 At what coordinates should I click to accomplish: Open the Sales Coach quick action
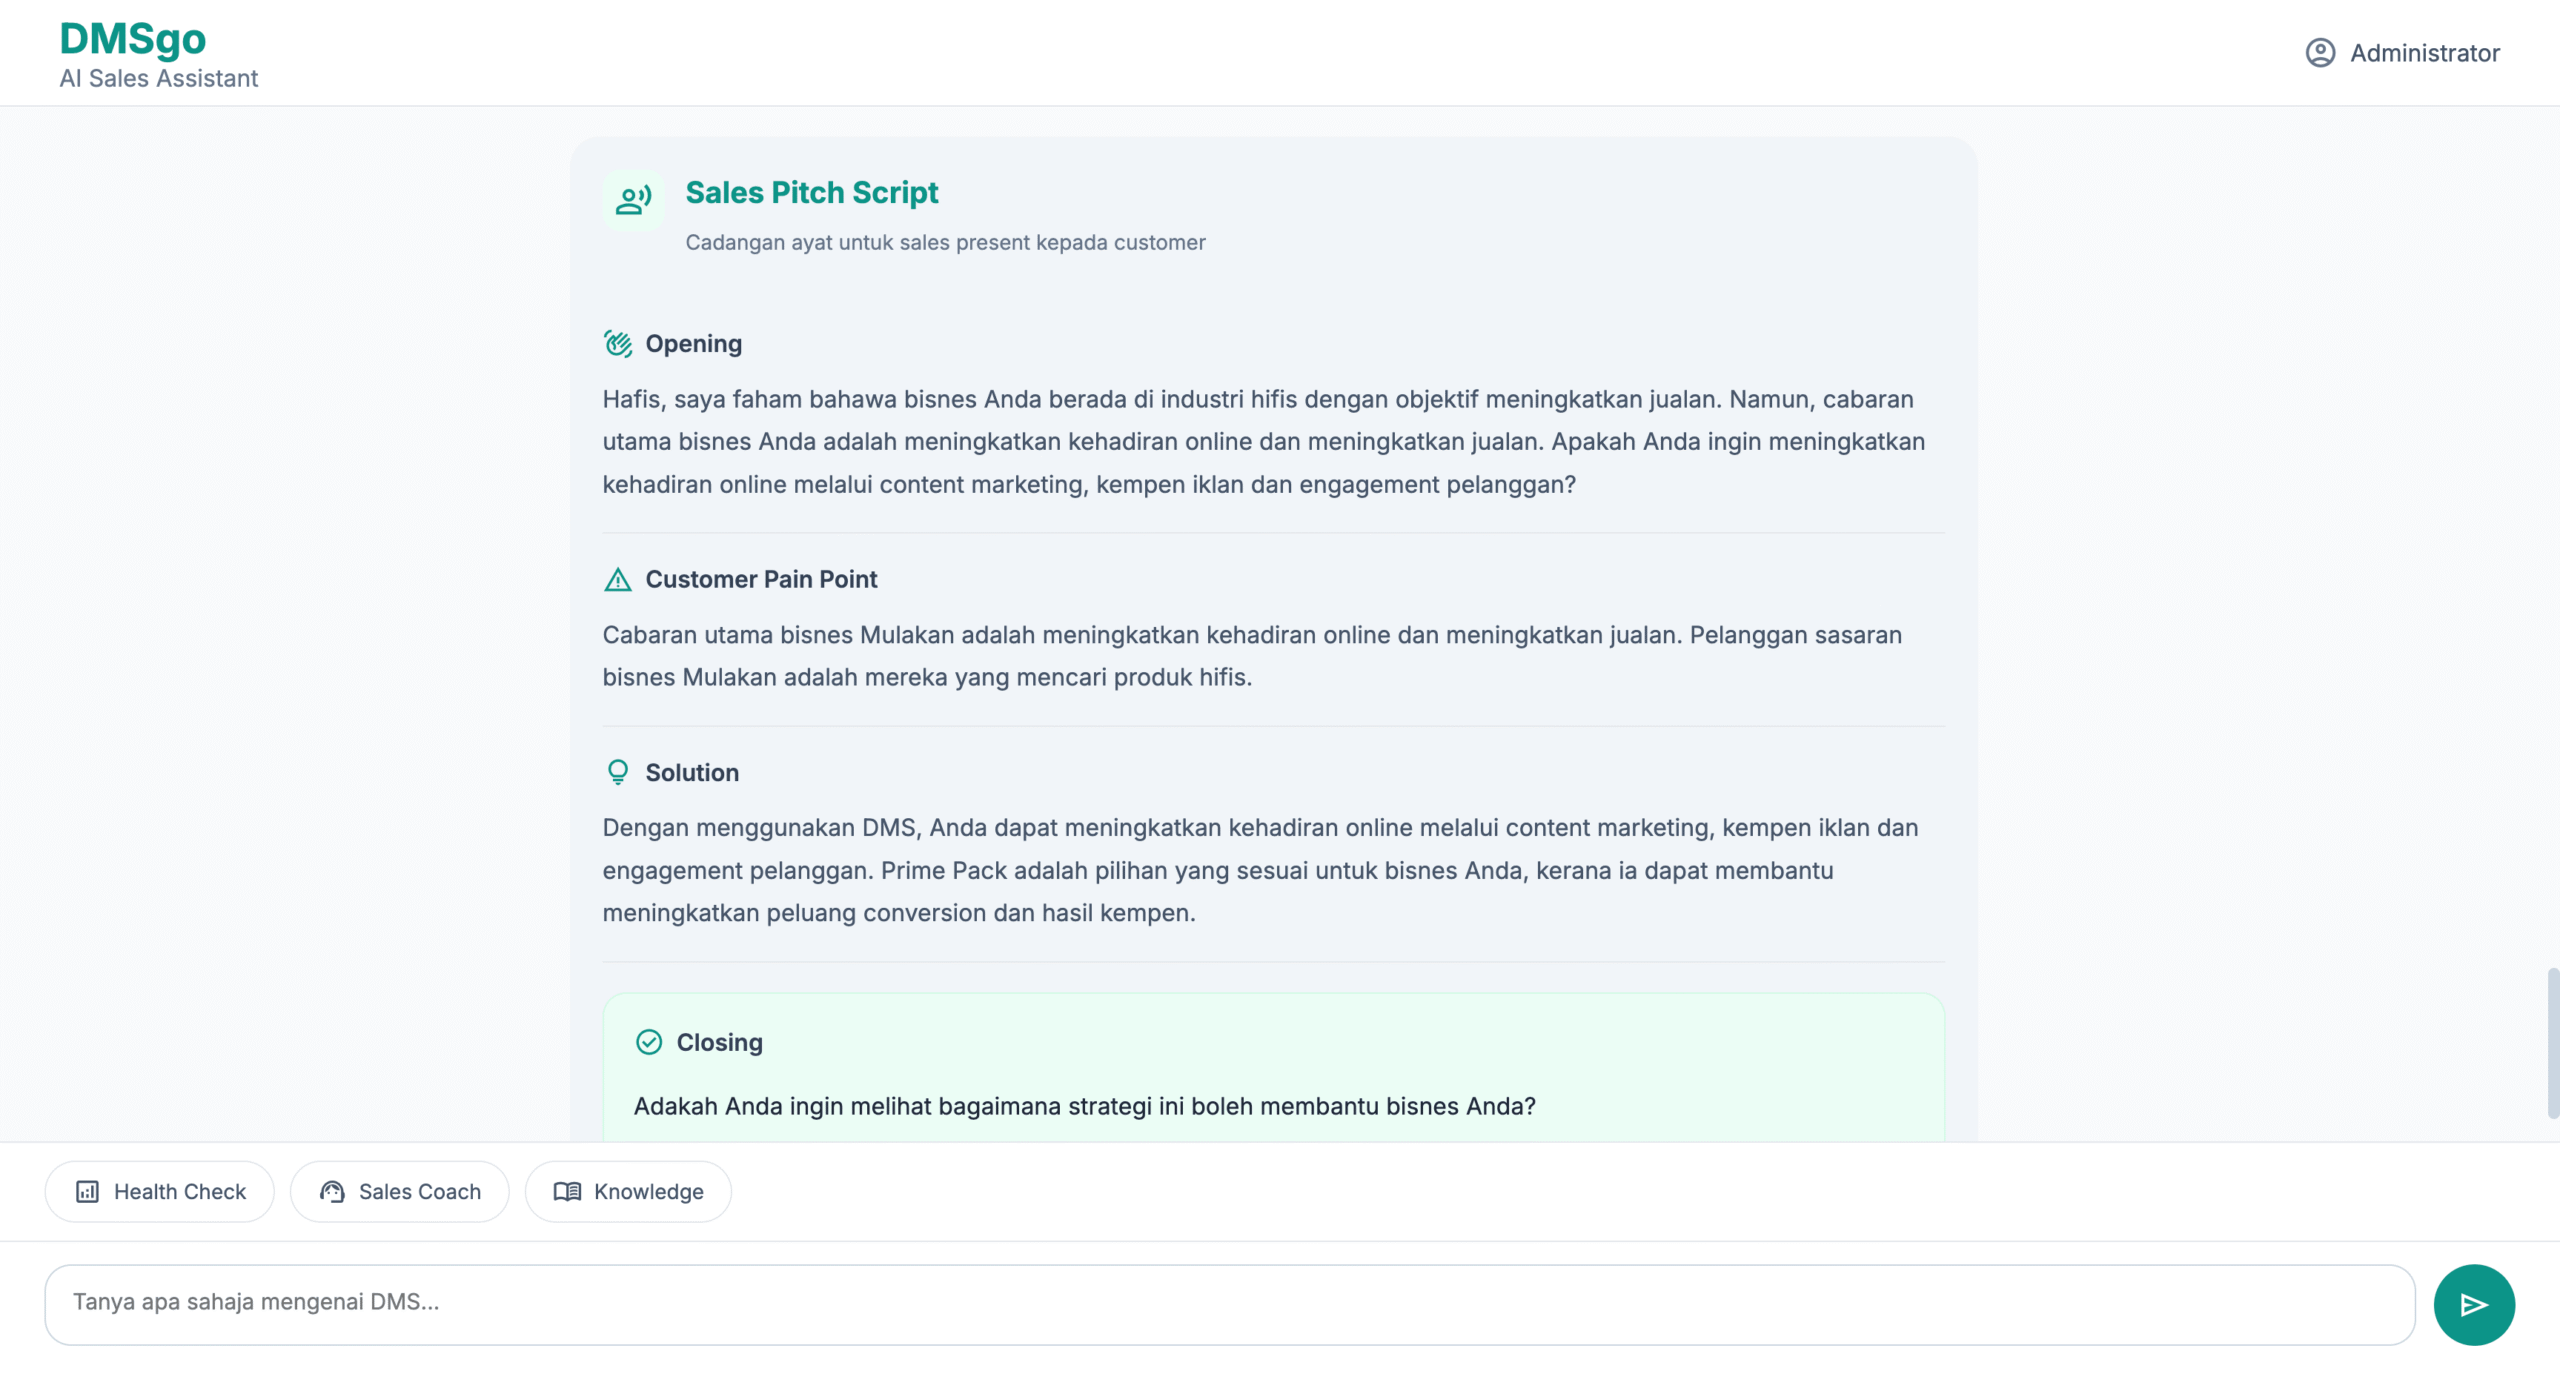point(400,1191)
